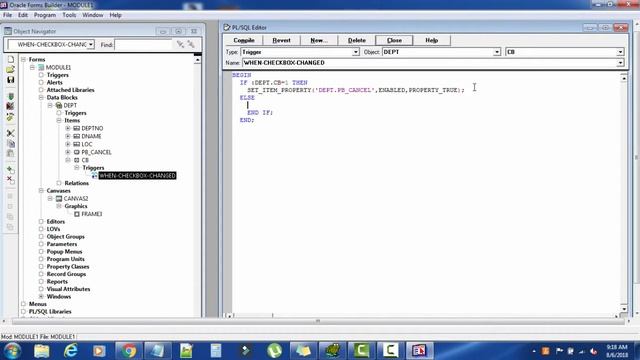
Task: Open the File menu
Action: [7, 15]
